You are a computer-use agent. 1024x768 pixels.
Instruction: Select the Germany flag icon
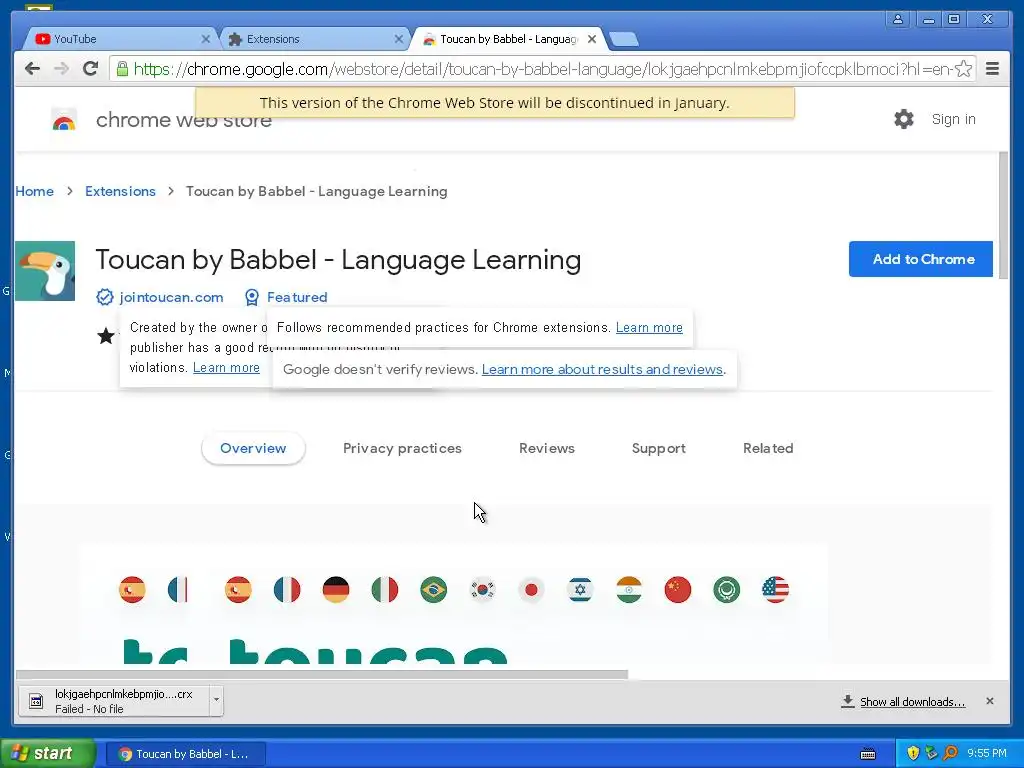(x=336, y=590)
